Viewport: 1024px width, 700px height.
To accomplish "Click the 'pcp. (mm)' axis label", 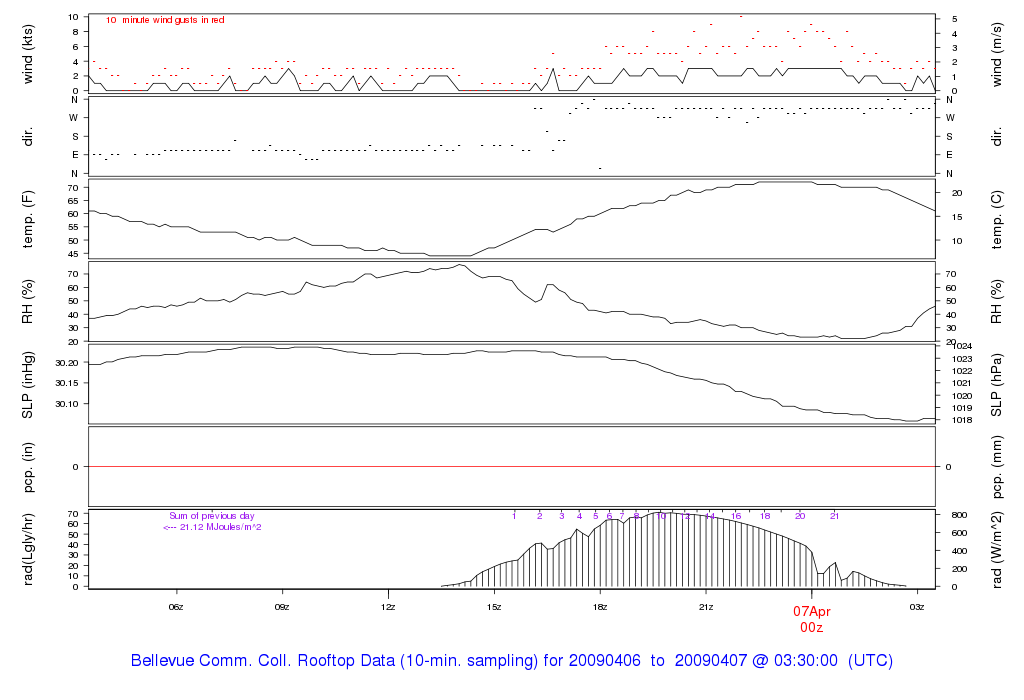I will coord(997,468).
